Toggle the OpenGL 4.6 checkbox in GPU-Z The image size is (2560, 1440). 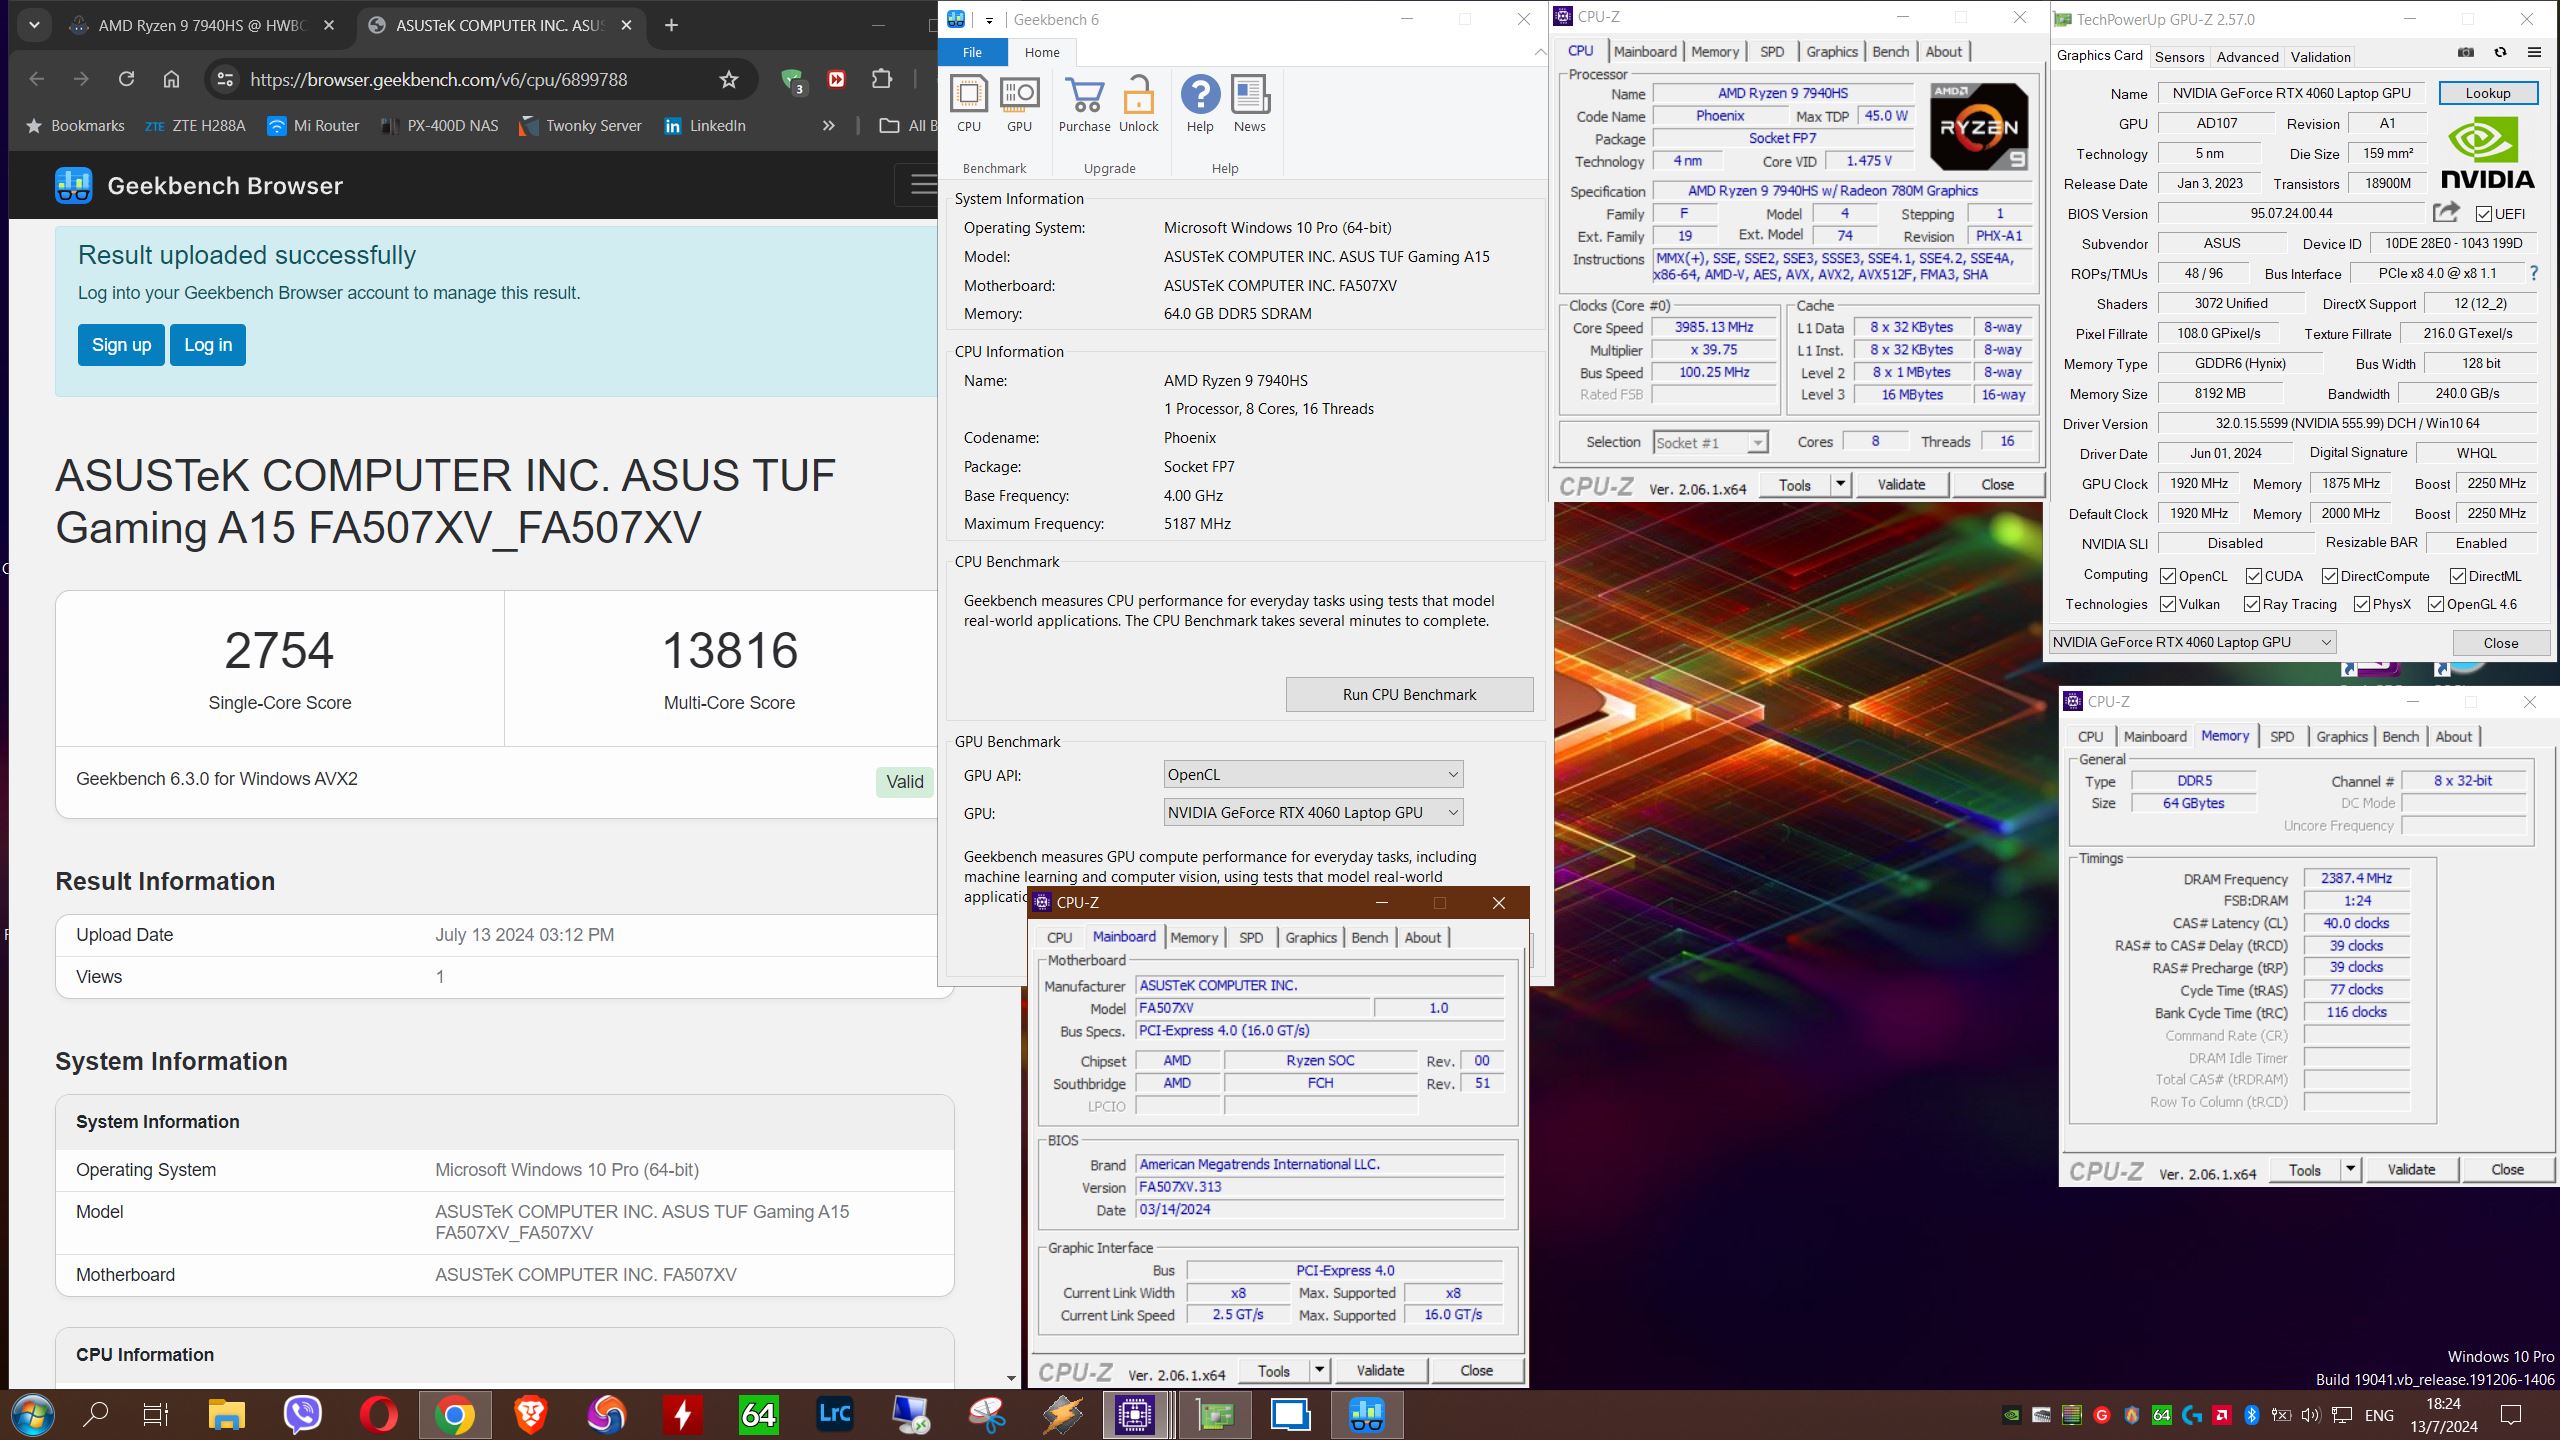coord(2436,604)
